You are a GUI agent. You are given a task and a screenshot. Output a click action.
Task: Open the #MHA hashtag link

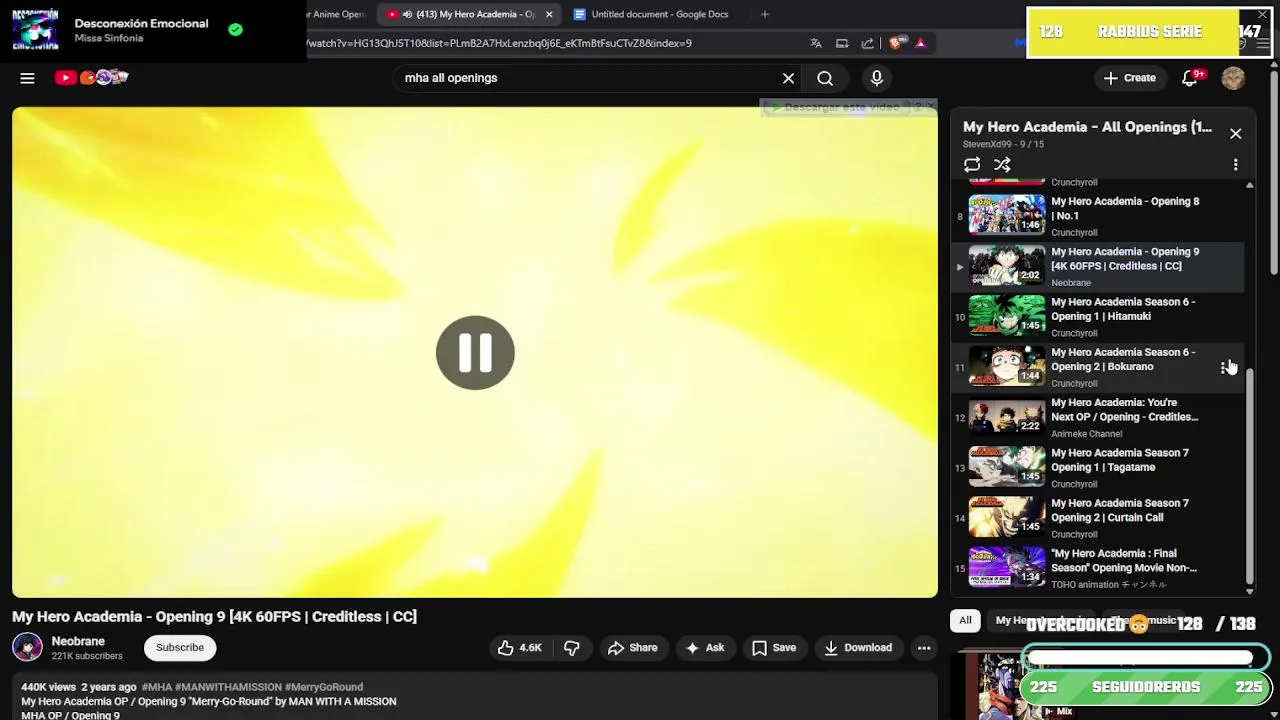click(x=156, y=687)
